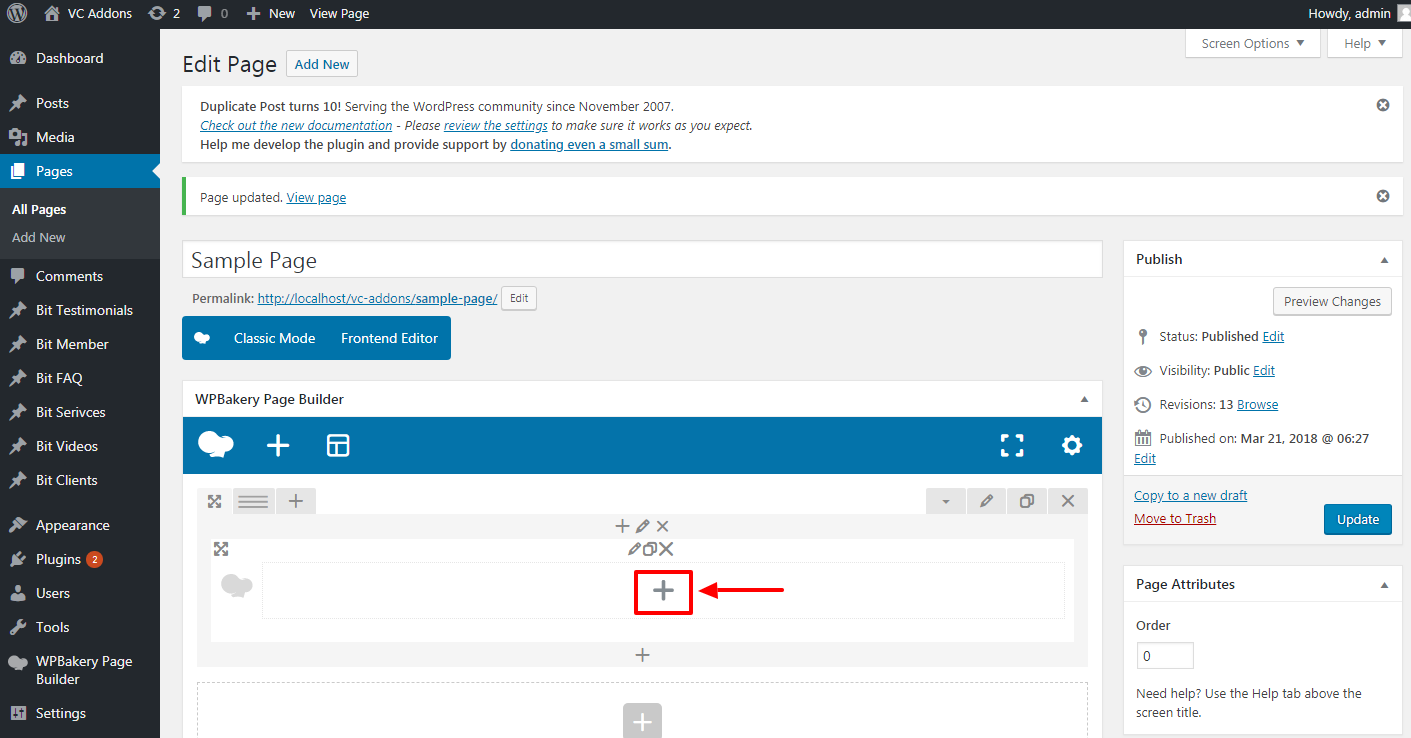Click the Add Element plus icon in WPBakery toolbar
This screenshot has width=1411, height=738.
[x=278, y=446]
